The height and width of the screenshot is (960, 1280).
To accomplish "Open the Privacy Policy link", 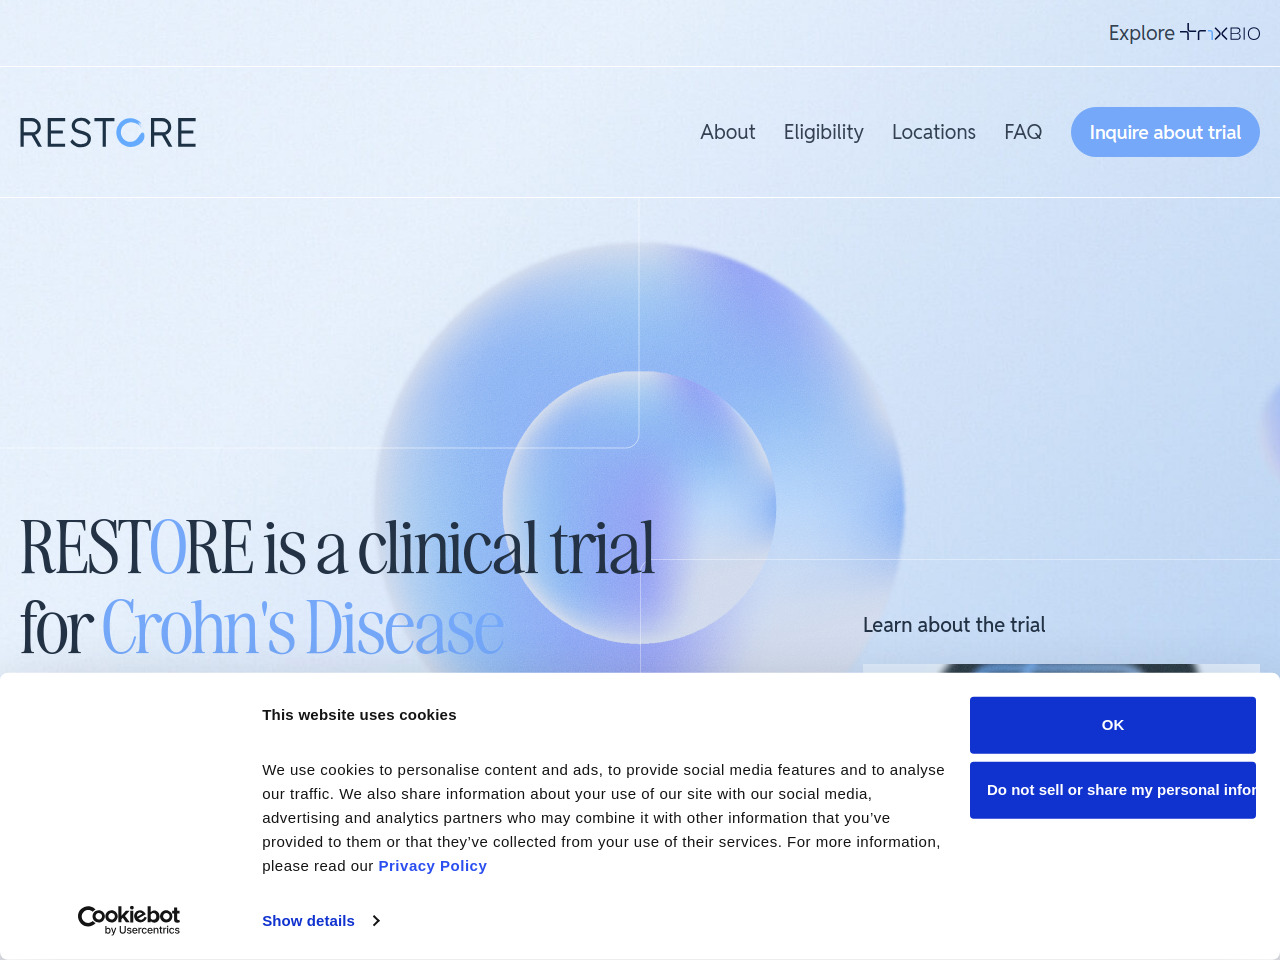I will (433, 866).
